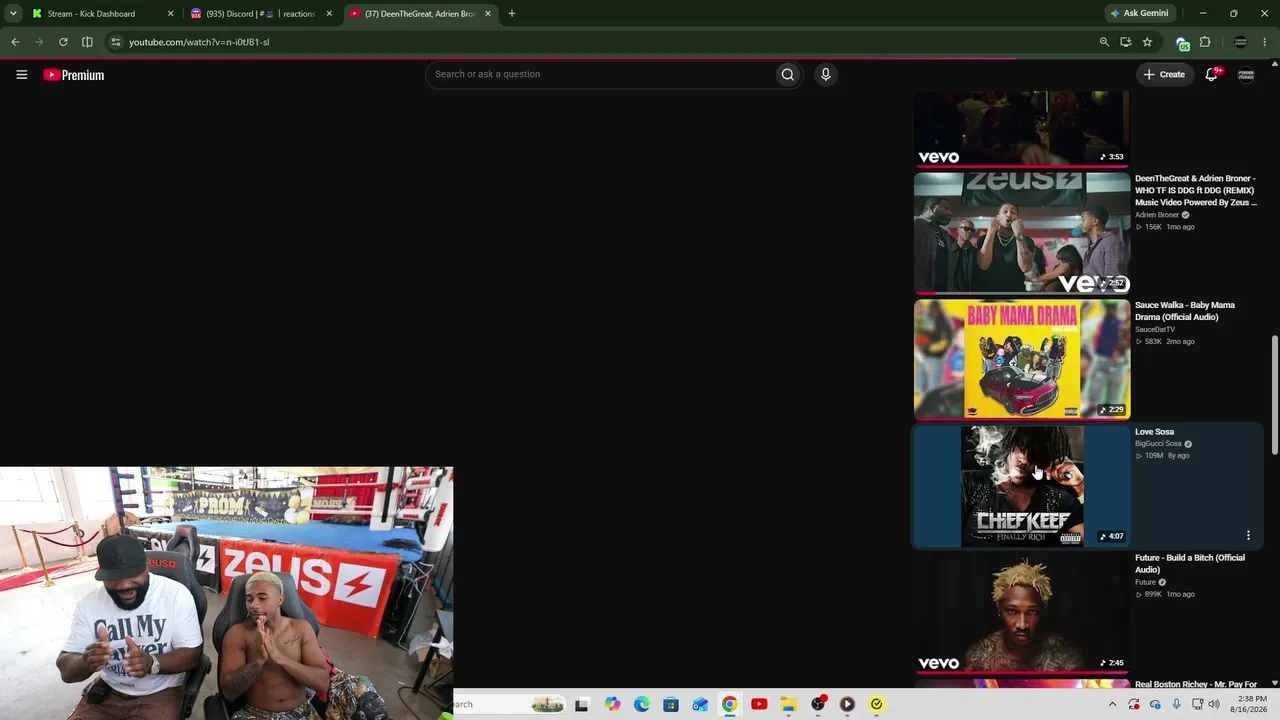Open YouTube notifications bell
Image resolution: width=1280 pixels, height=720 pixels.
pyautogui.click(x=1212, y=74)
